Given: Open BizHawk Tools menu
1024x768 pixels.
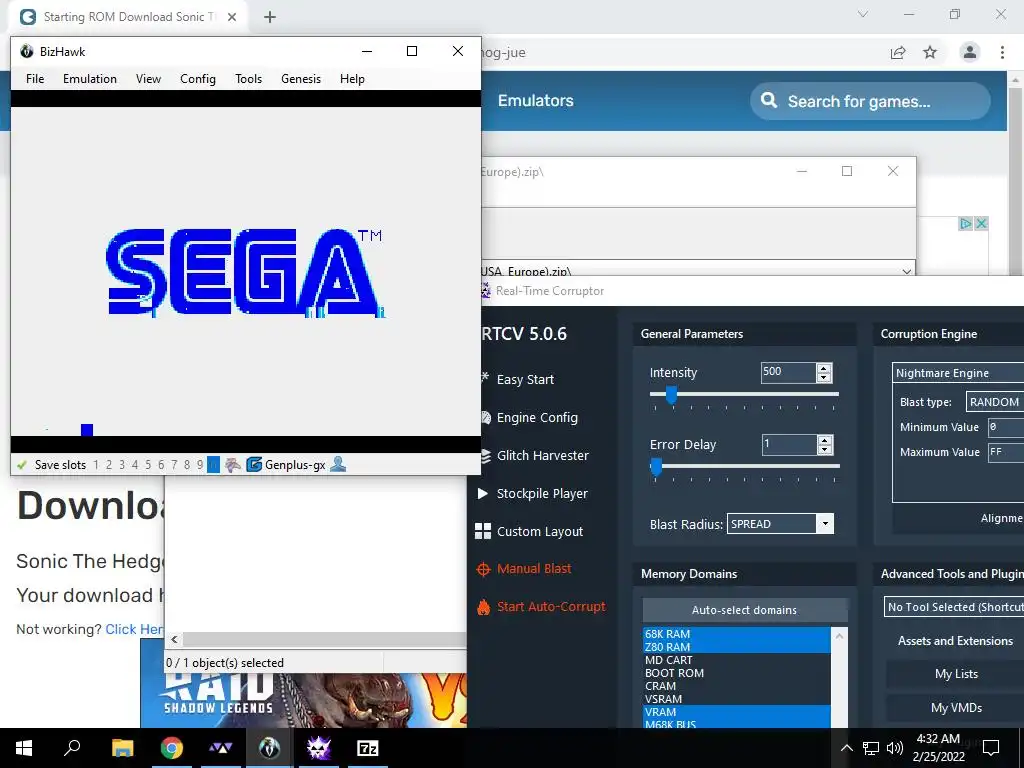Looking at the screenshot, I should [x=249, y=79].
